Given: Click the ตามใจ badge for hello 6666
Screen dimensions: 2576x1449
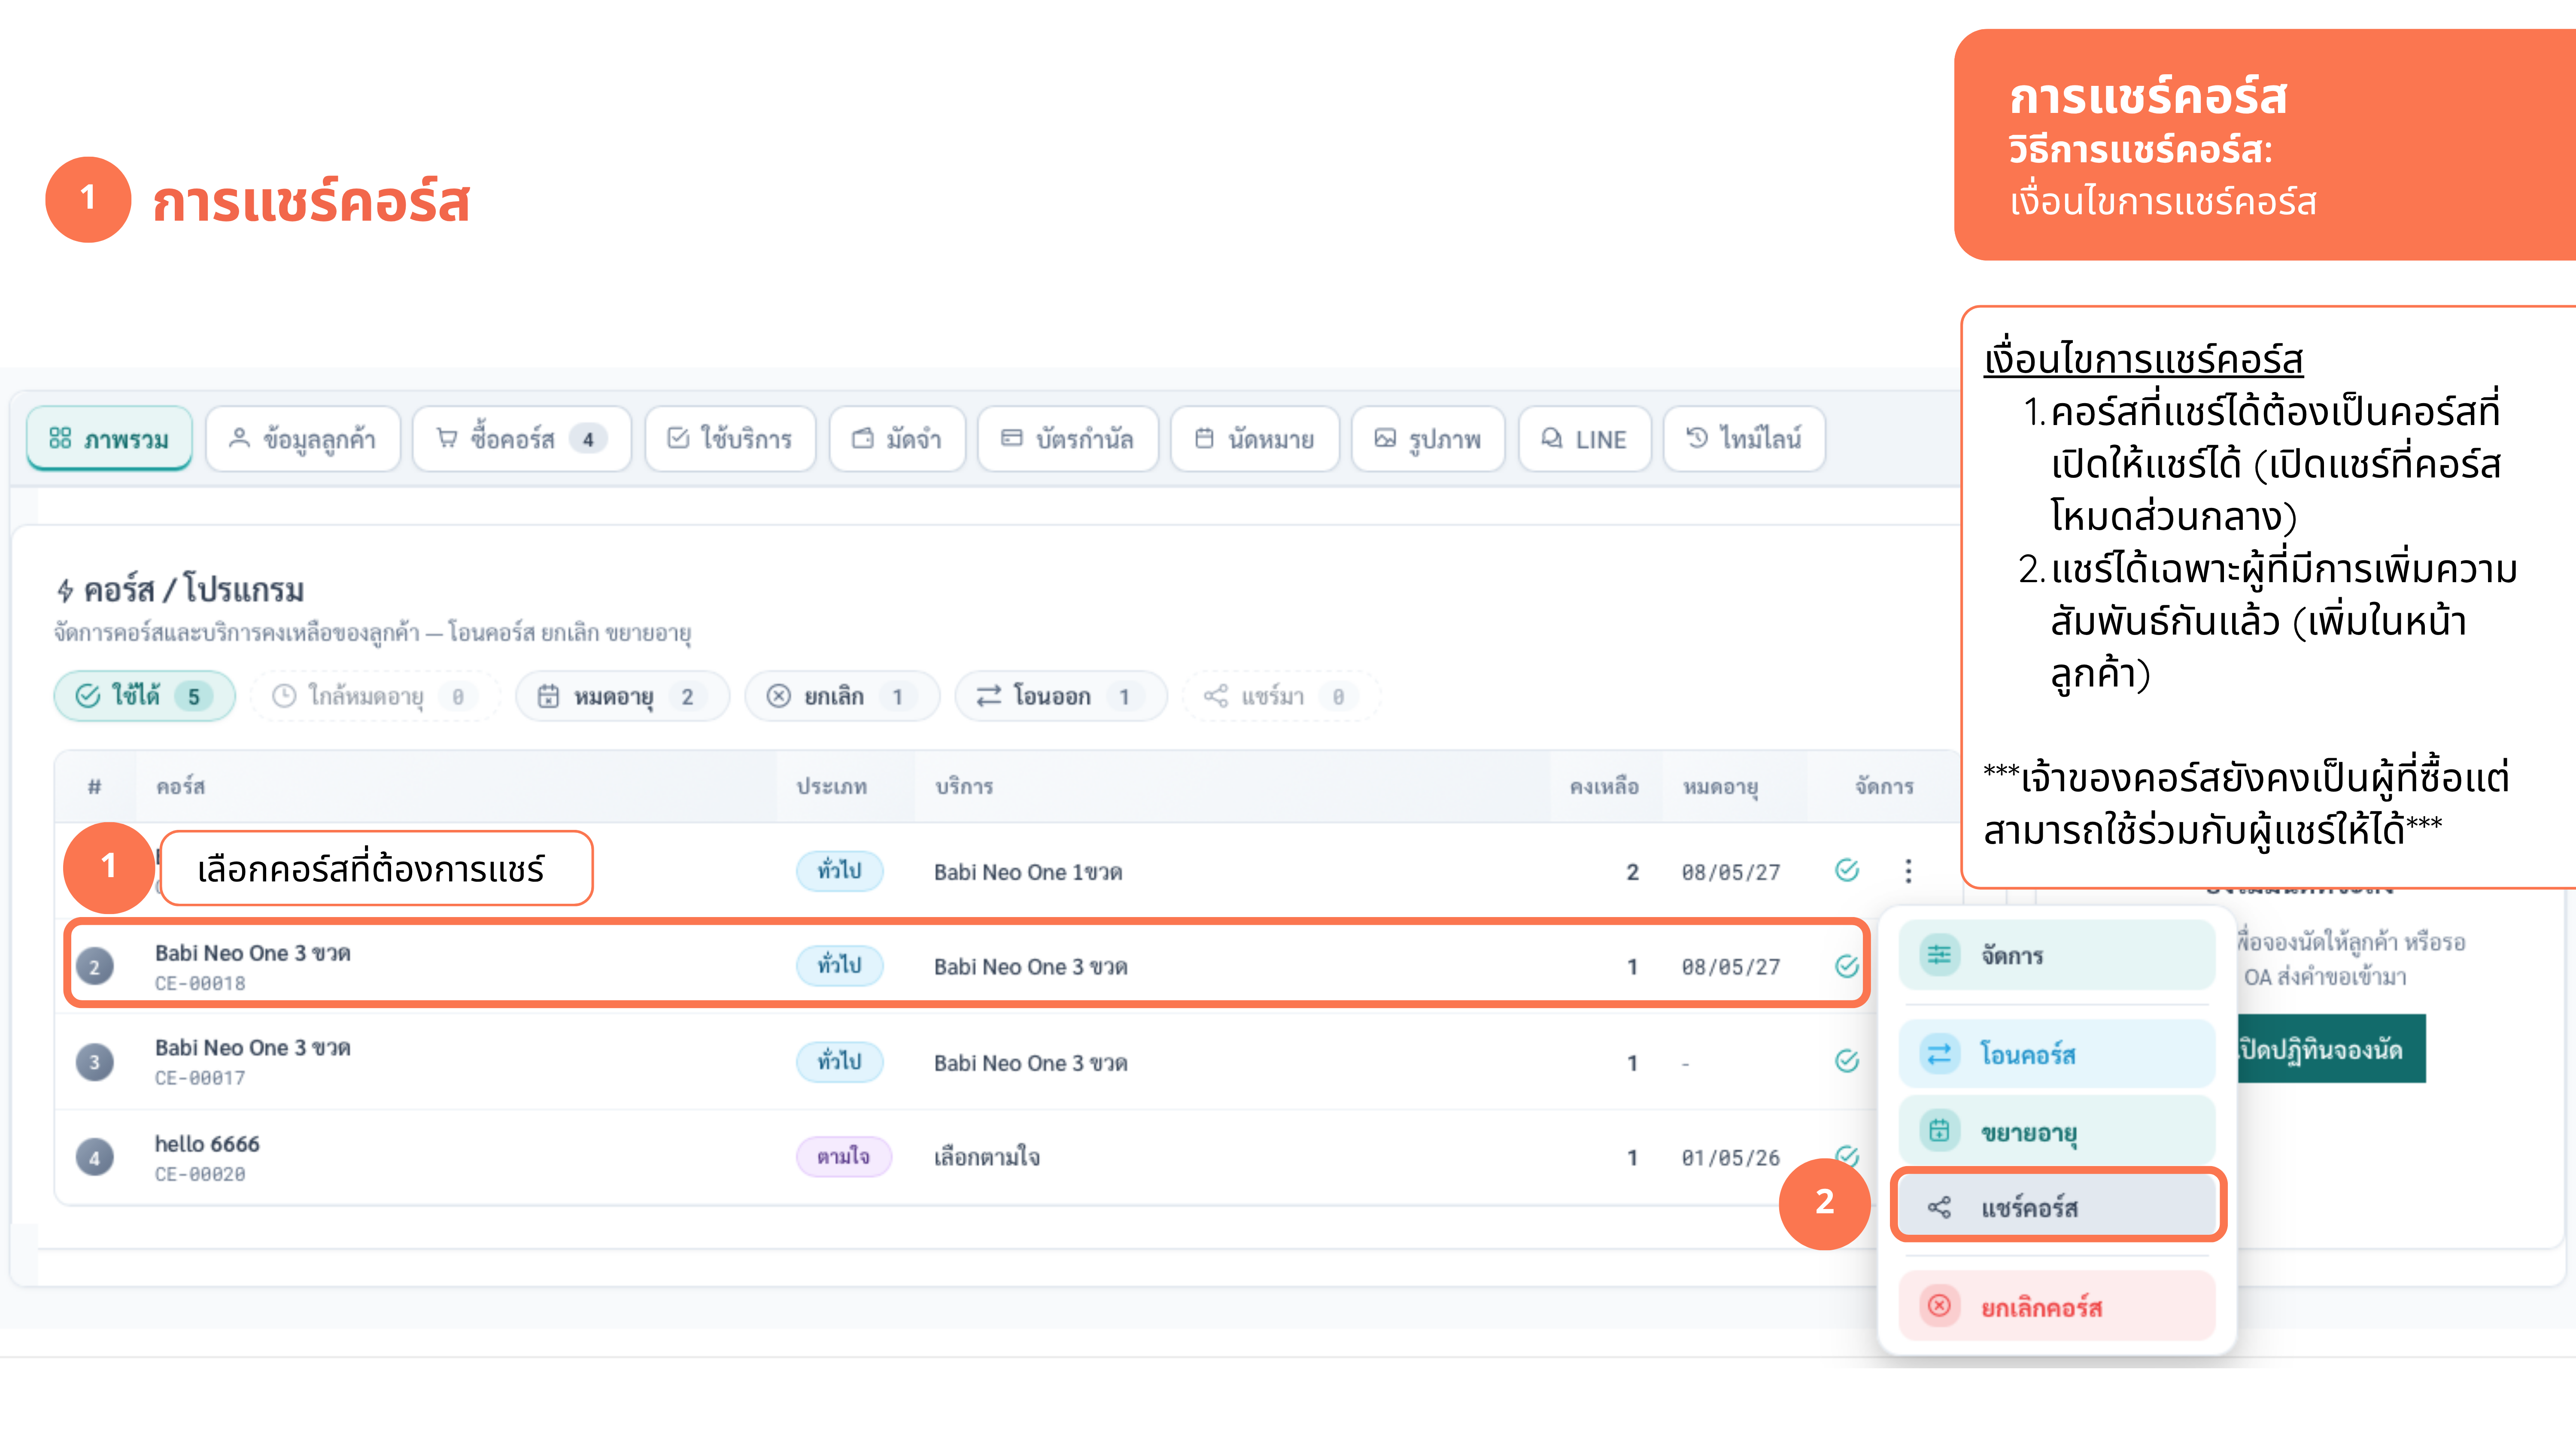Looking at the screenshot, I should pyautogui.click(x=843, y=1157).
